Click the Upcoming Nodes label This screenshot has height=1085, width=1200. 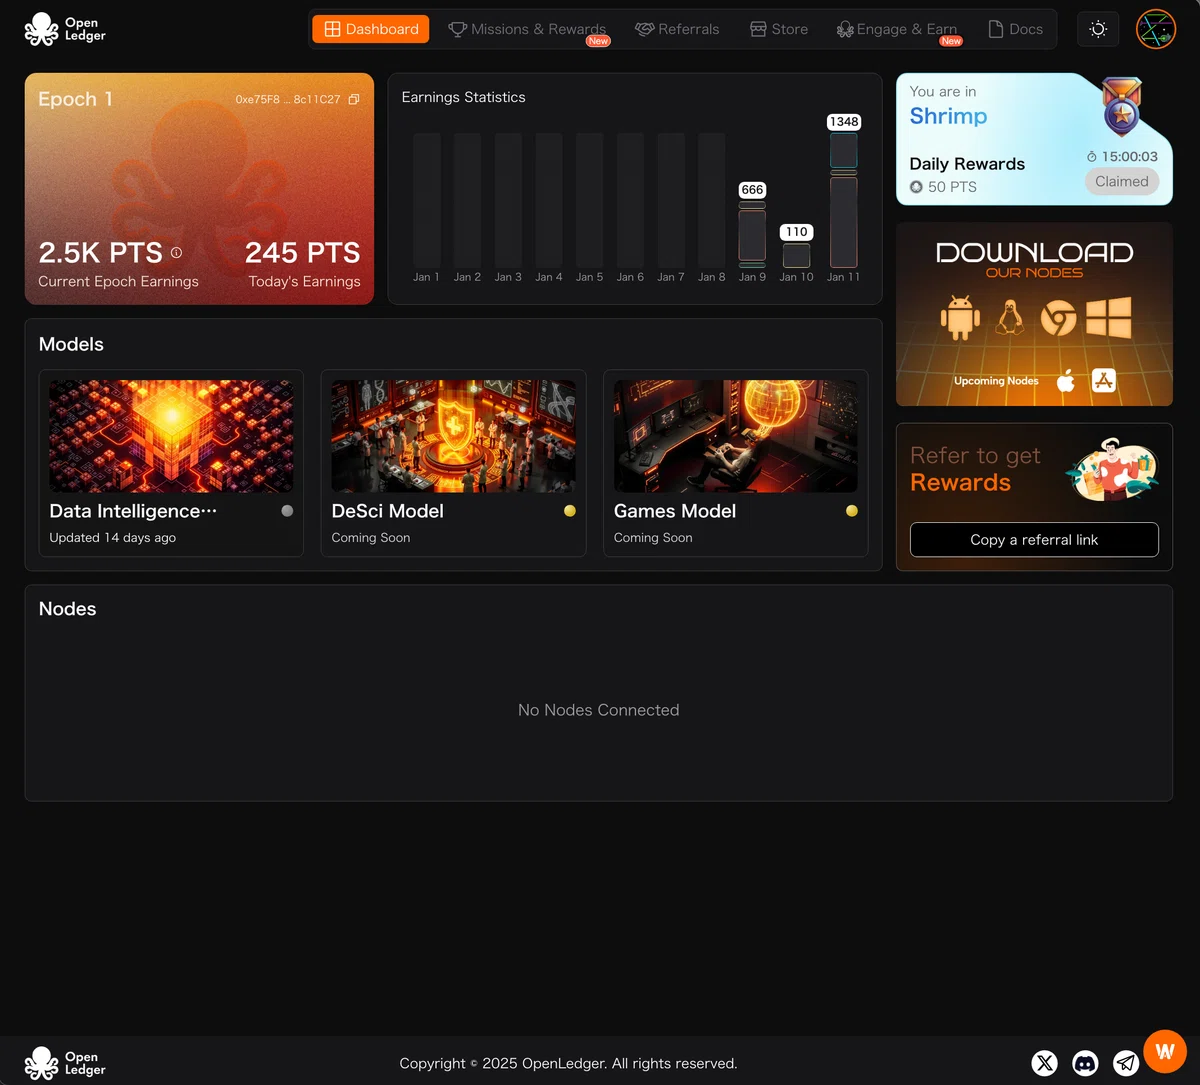(996, 381)
